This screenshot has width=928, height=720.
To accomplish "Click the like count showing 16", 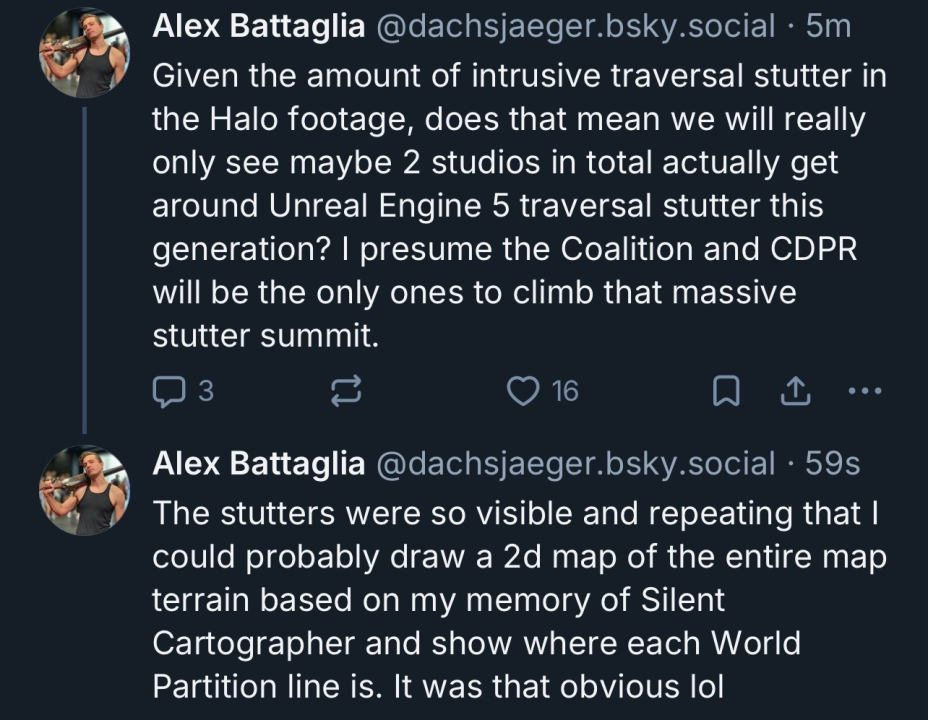I will click(x=565, y=392).
